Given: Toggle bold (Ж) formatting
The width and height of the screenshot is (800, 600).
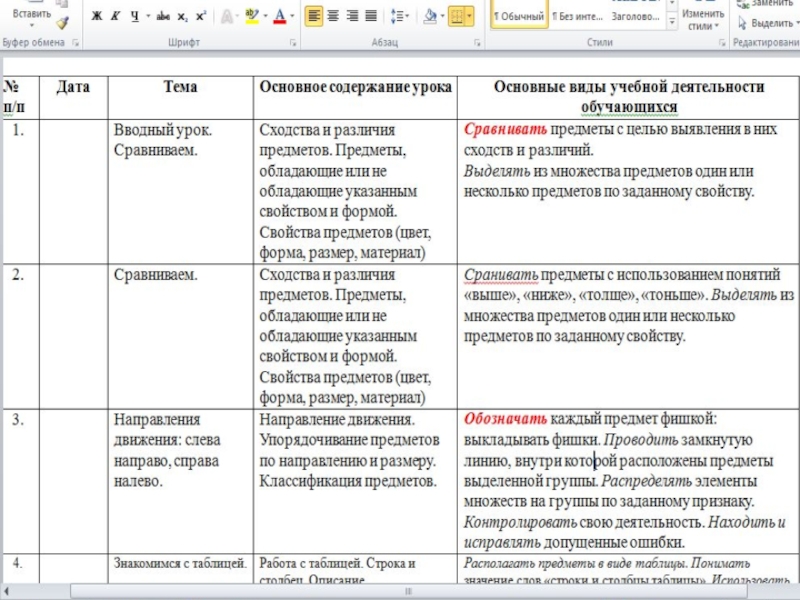Looking at the screenshot, I should [96, 16].
